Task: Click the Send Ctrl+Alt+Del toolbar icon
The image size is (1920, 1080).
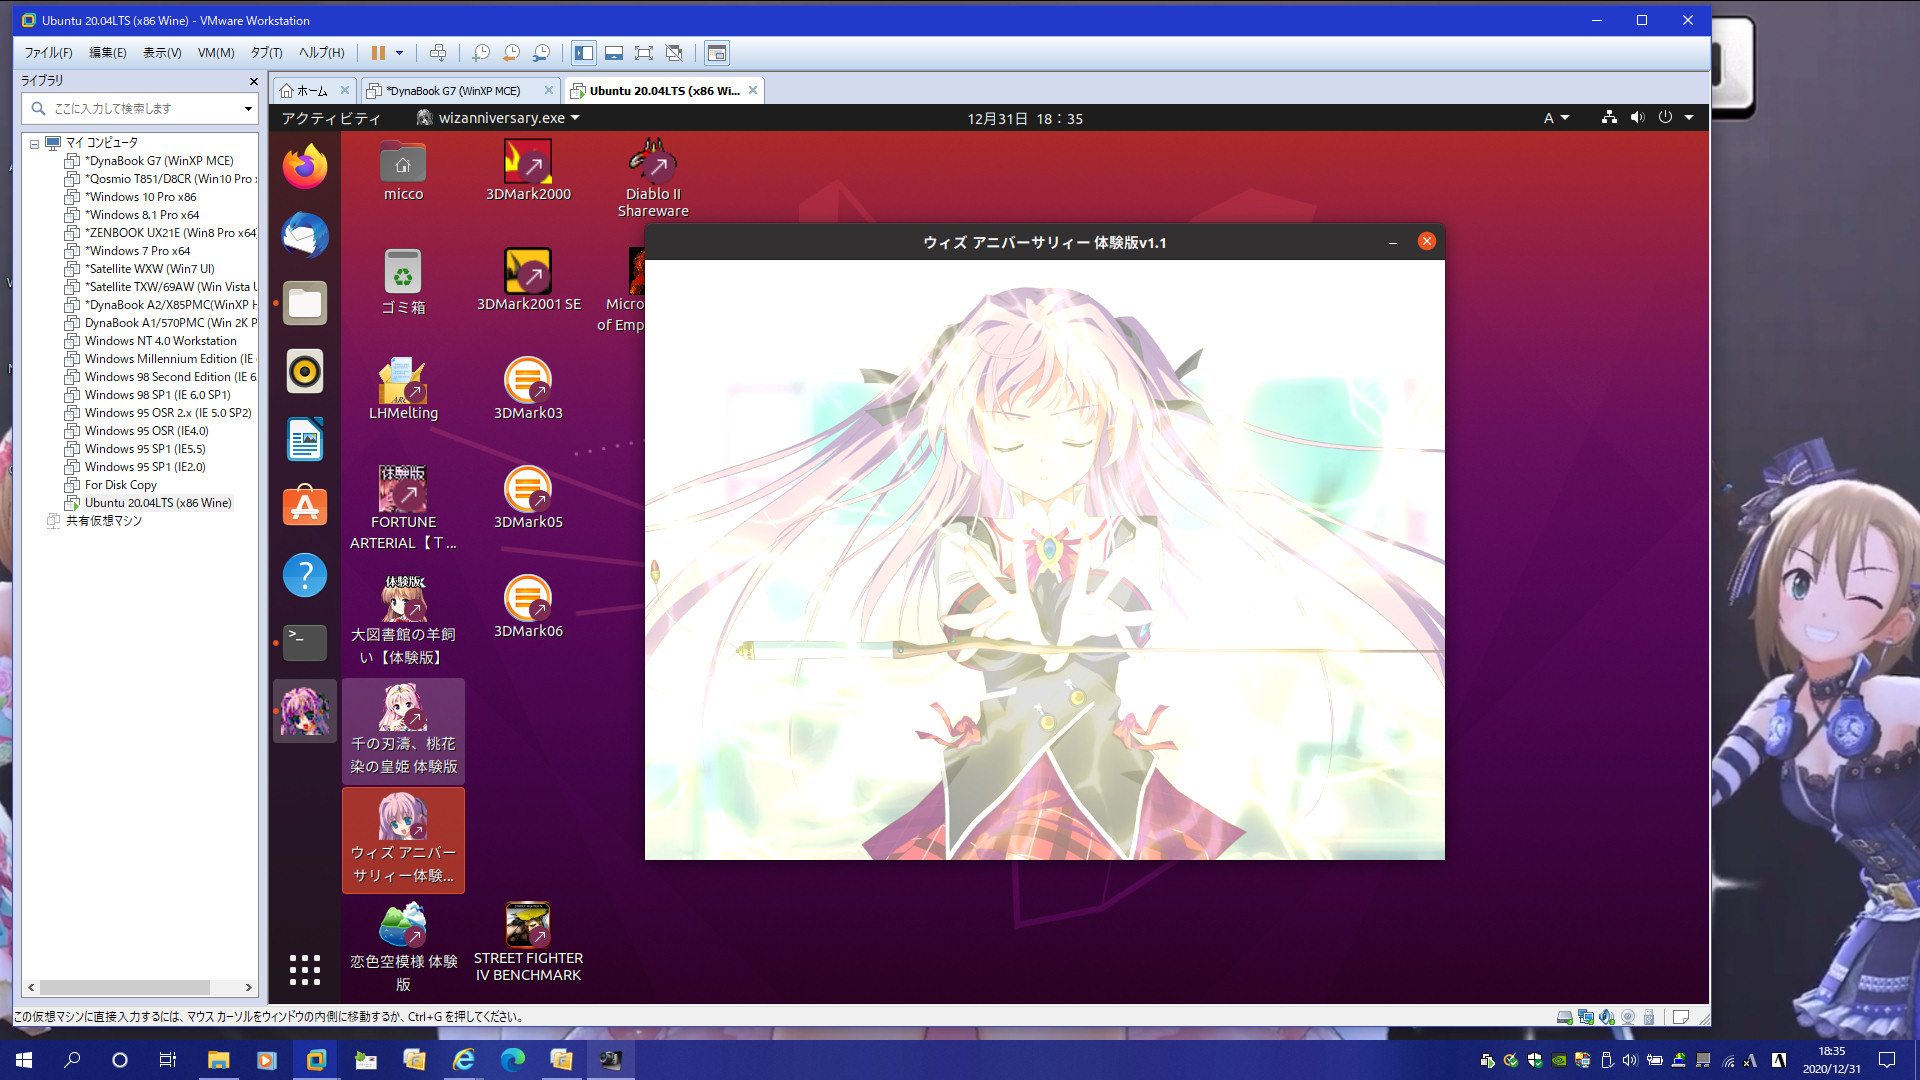Action: tap(438, 53)
